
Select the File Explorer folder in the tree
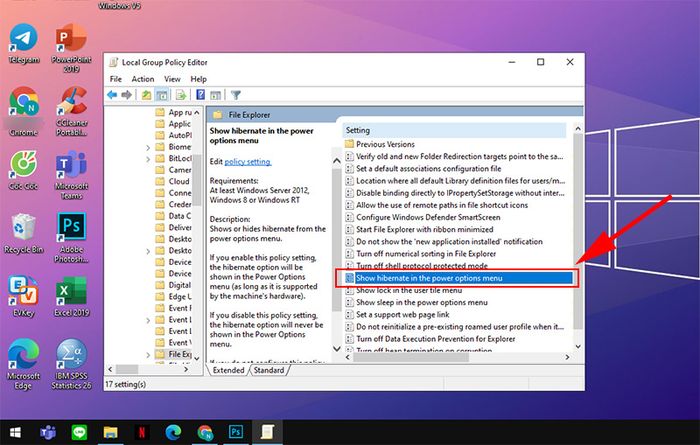[x=173, y=354]
